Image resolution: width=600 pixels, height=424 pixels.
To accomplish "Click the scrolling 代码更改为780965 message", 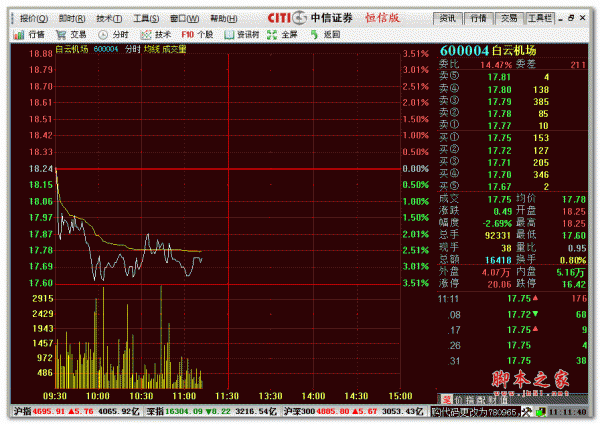I will [x=476, y=412].
